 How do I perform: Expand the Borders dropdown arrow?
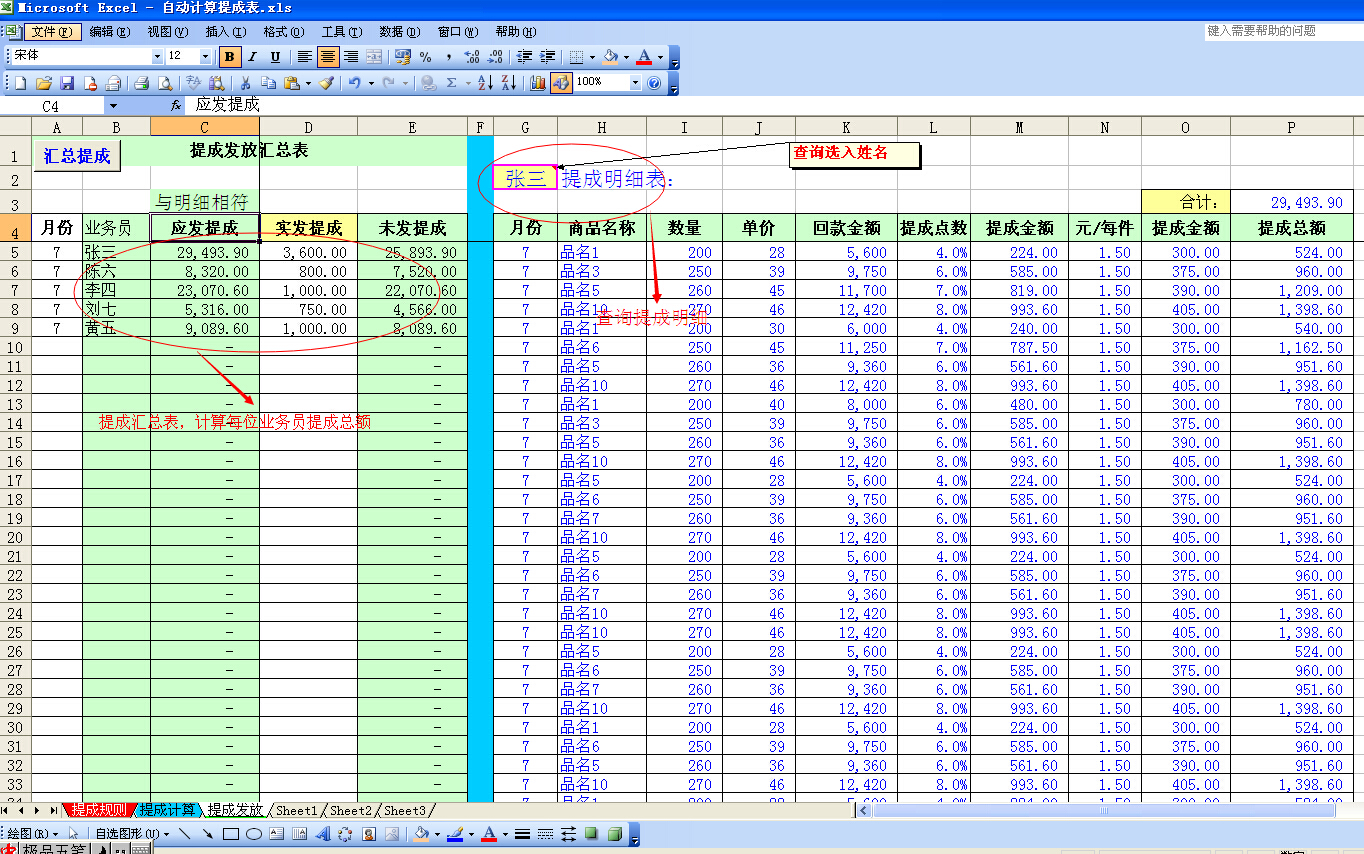pyautogui.click(x=592, y=57)
